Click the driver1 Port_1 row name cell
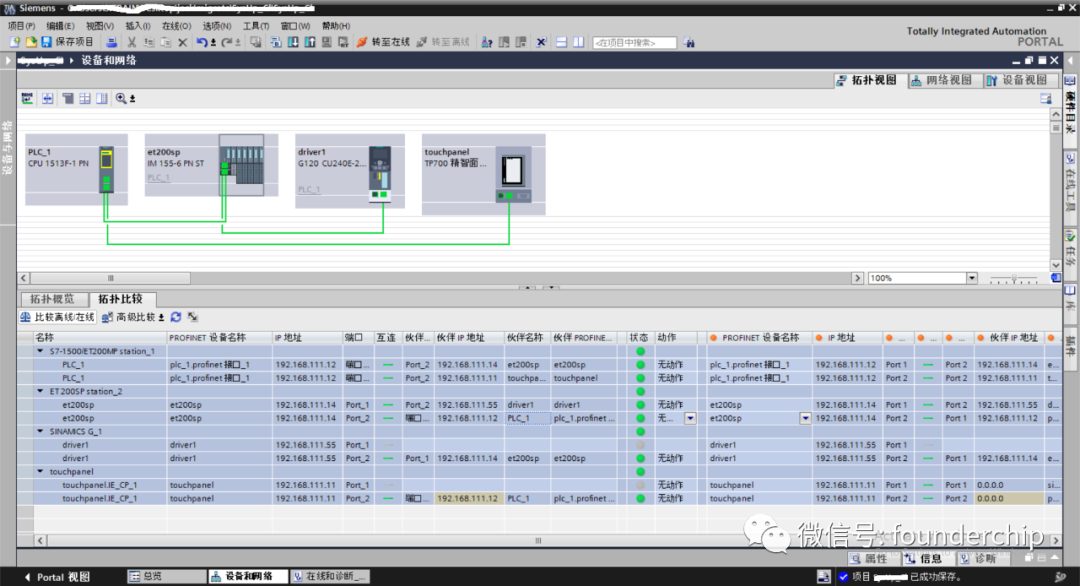 point(100,445)
